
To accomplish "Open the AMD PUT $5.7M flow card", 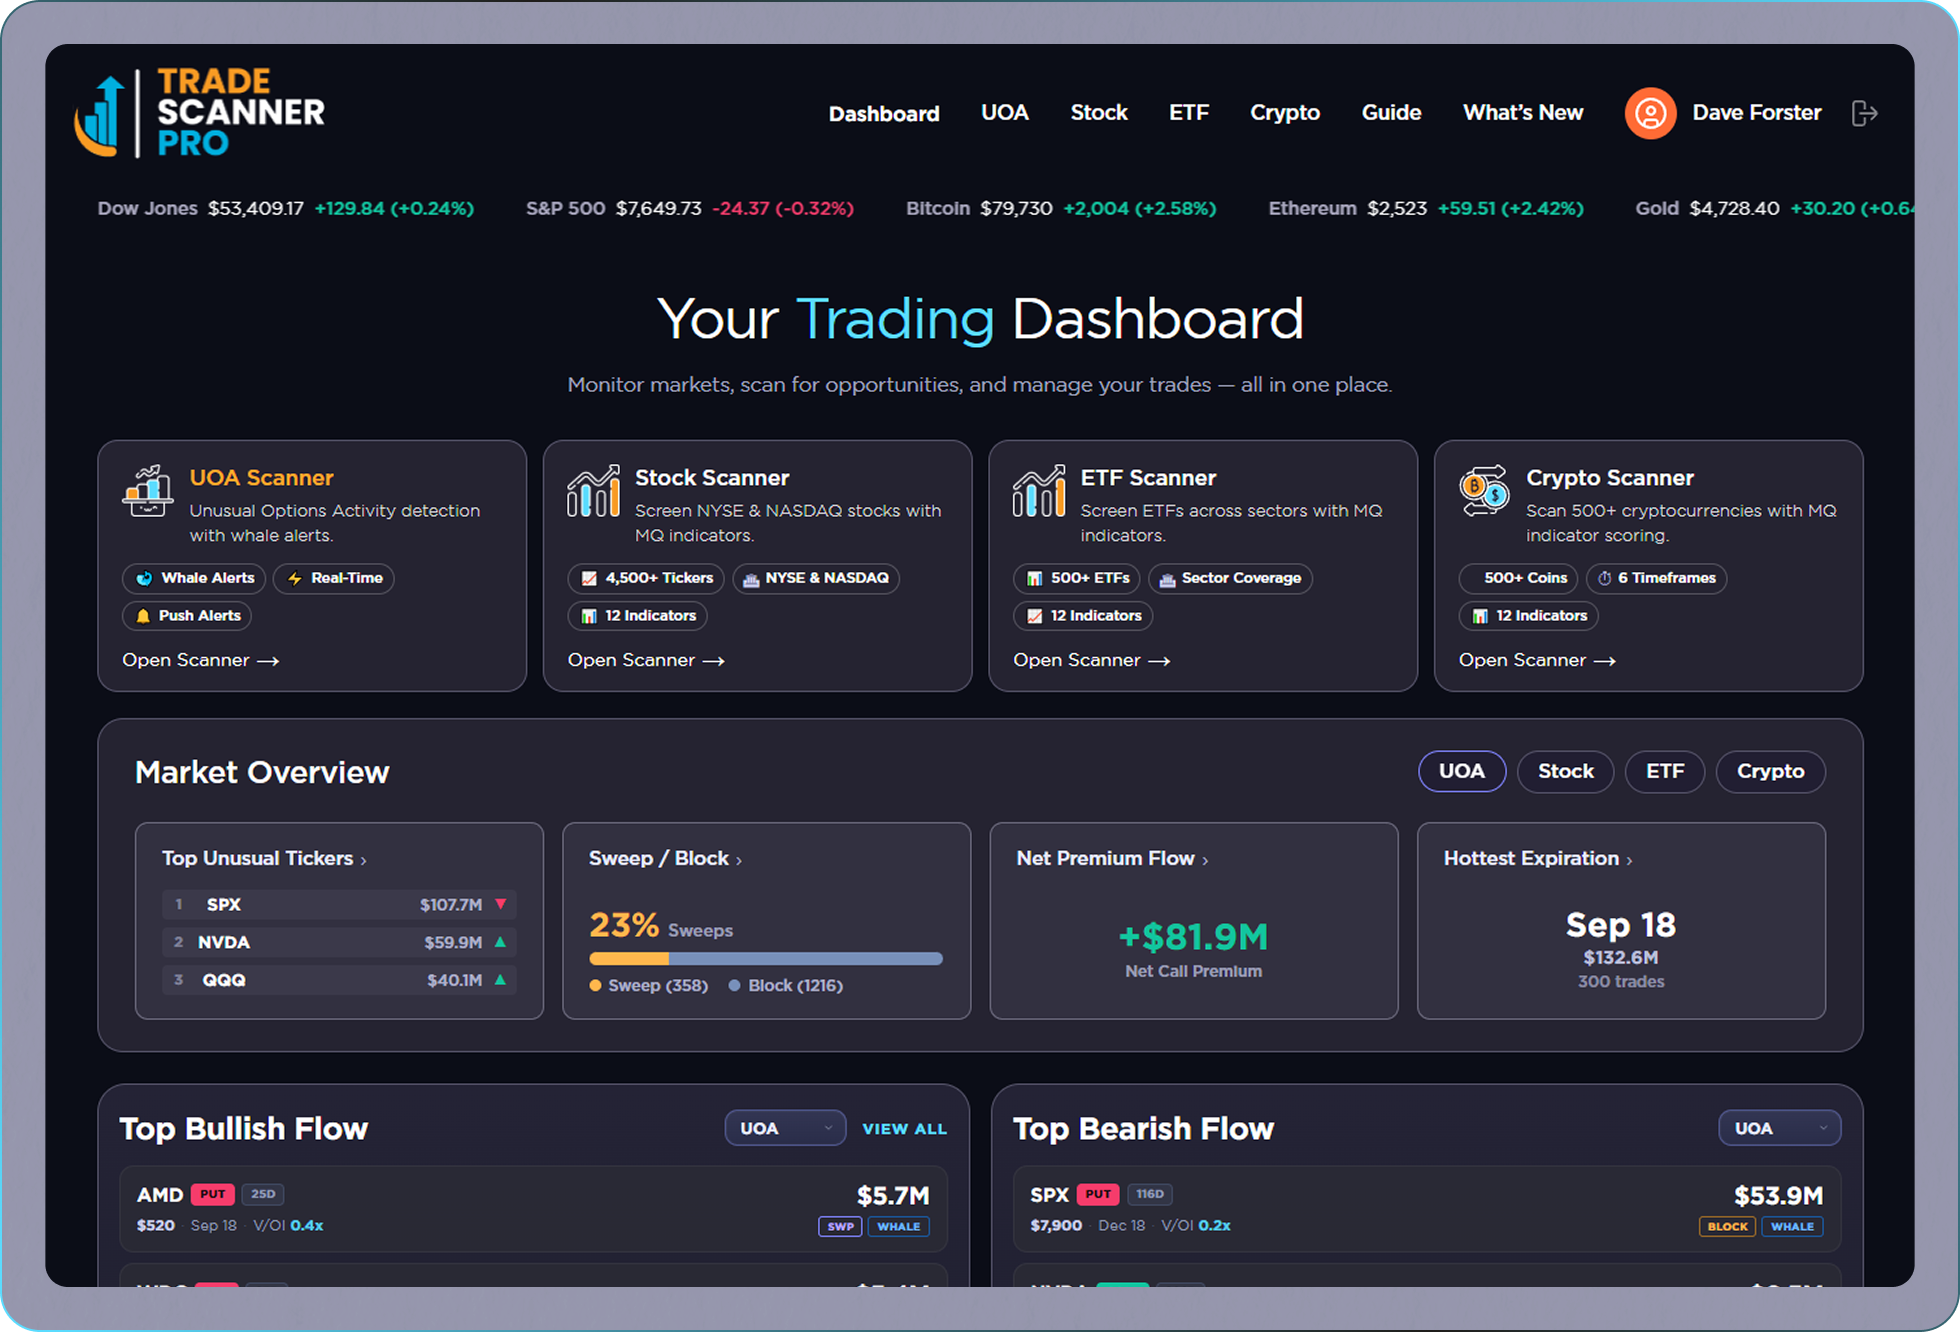I will pyautogui.click(x=533, y=1209).
